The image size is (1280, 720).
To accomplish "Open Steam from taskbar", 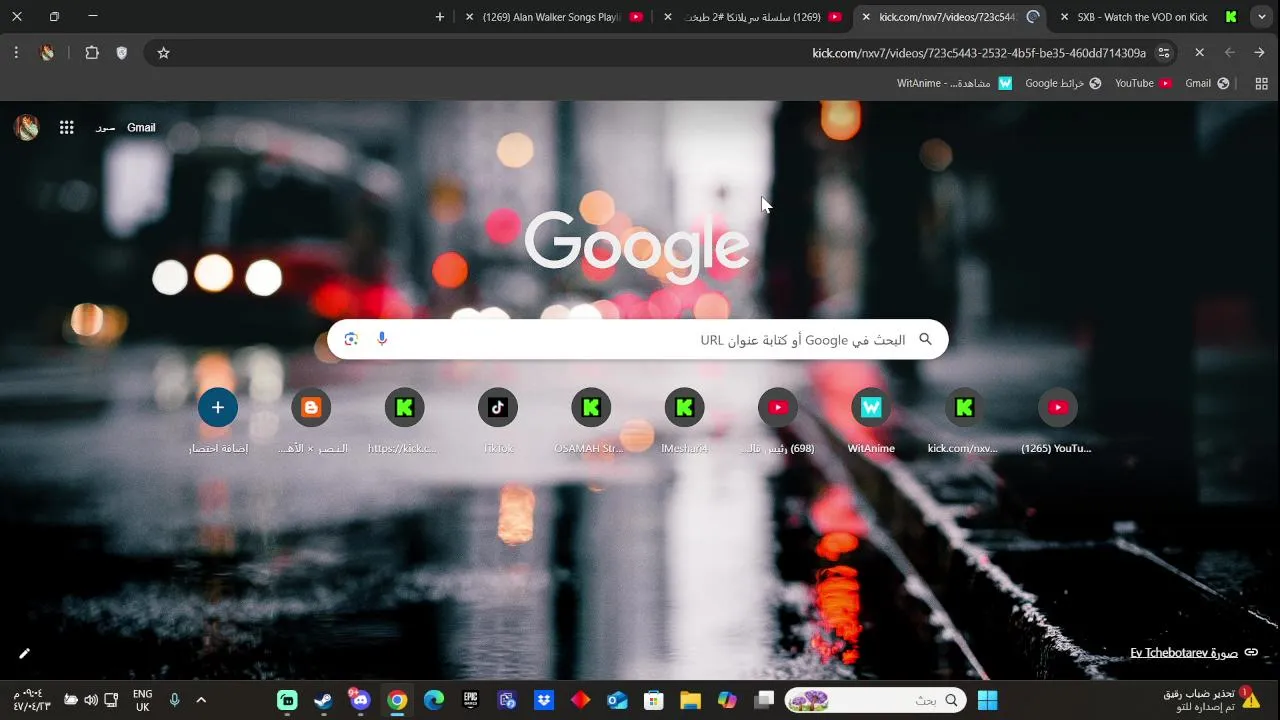I will point(323,700).
